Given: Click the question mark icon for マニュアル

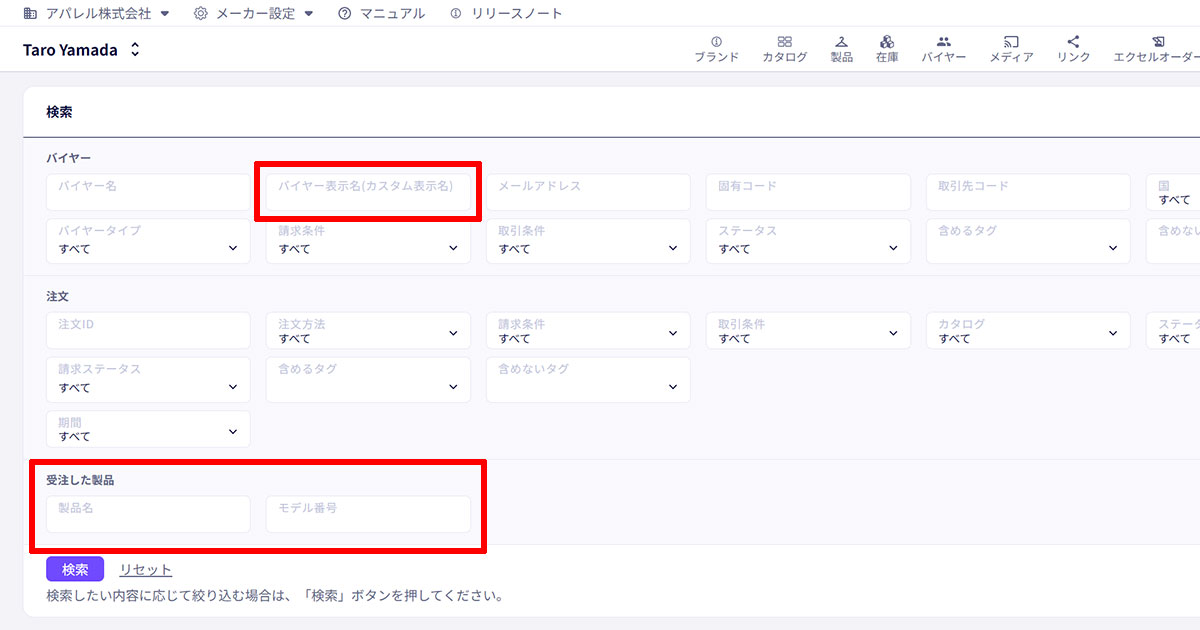Looking at the screenshot, I should (x=345, y=14).
